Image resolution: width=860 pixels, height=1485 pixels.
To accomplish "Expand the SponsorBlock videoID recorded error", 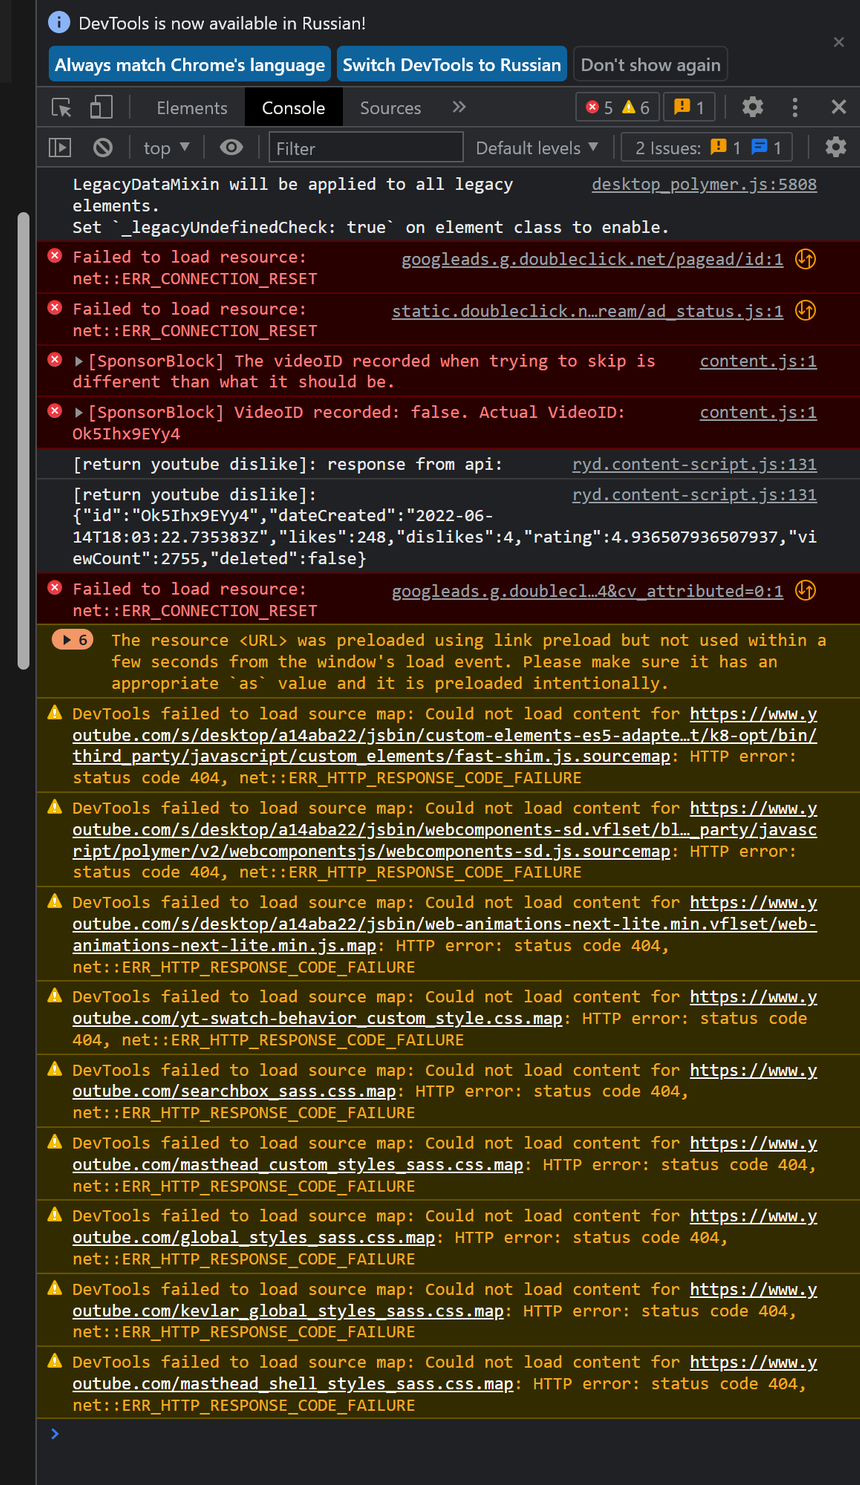I will click(x=80, y=361).
